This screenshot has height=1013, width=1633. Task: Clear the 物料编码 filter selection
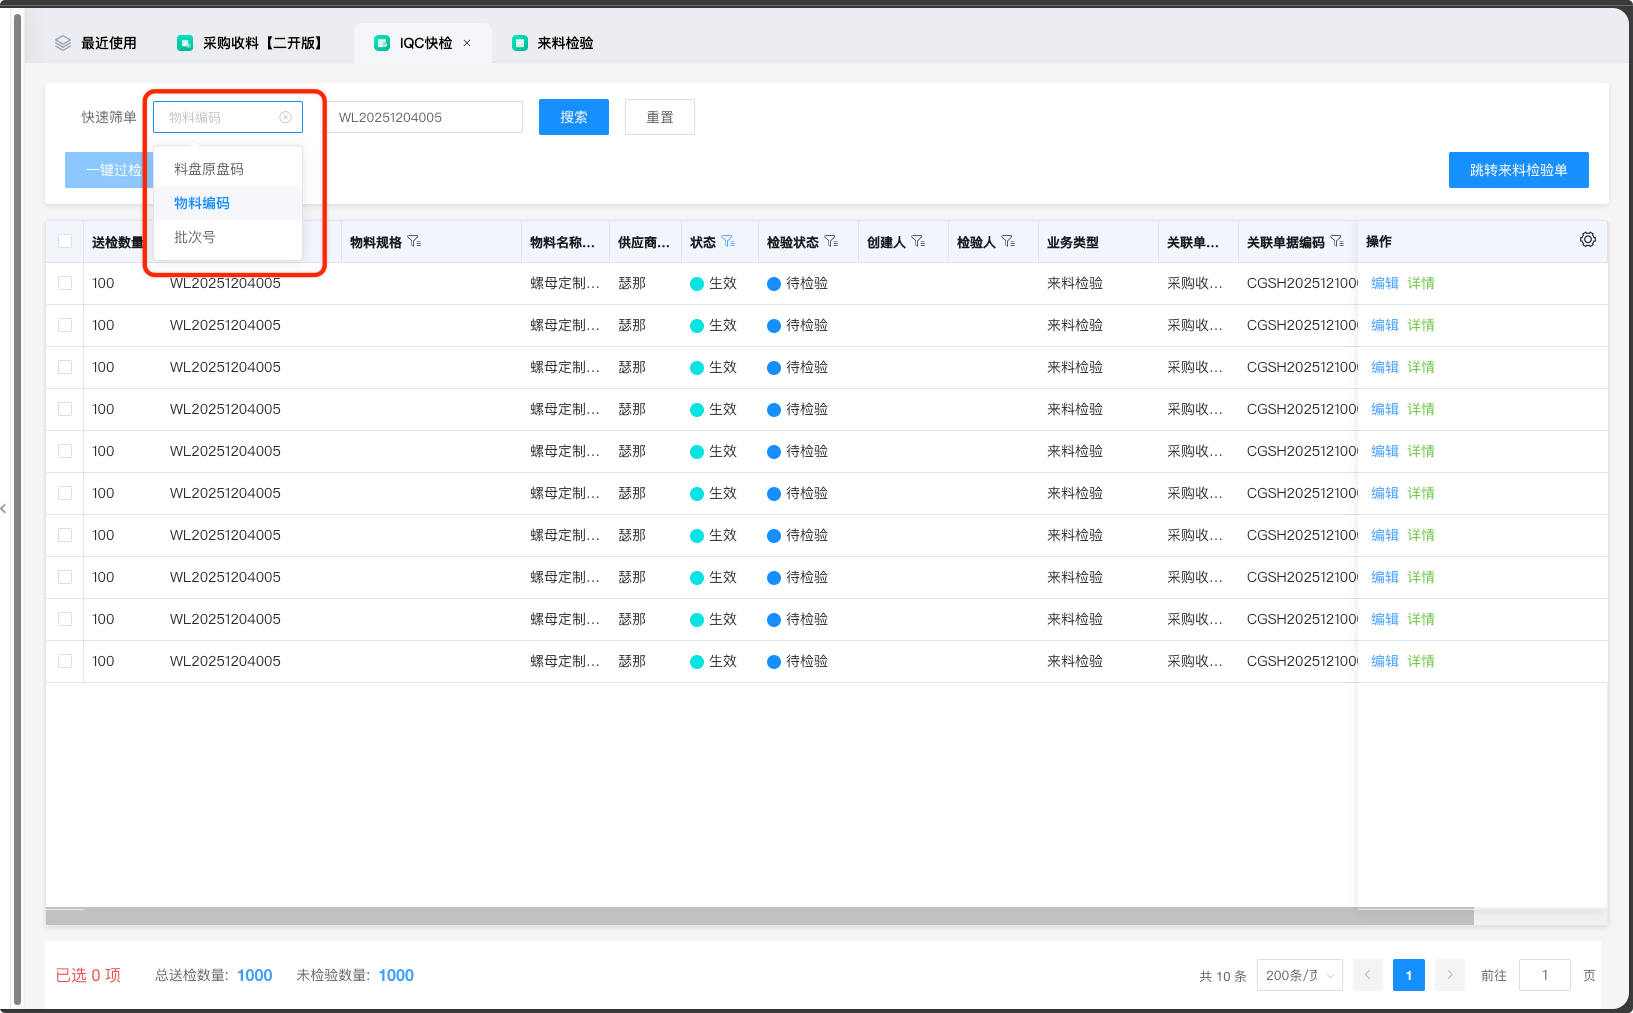[285, 118]
